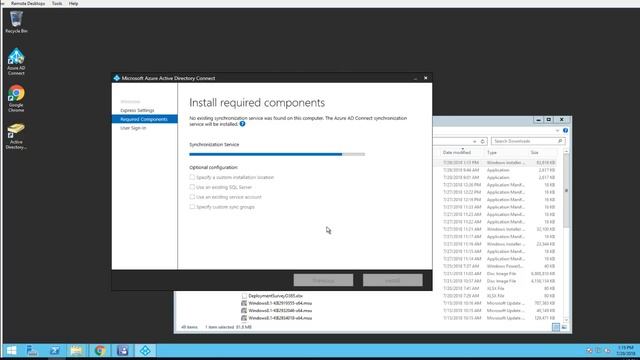The image size is (640, 360).
Task: Check 'Use an existing service account'
Action: pos(192,197)
